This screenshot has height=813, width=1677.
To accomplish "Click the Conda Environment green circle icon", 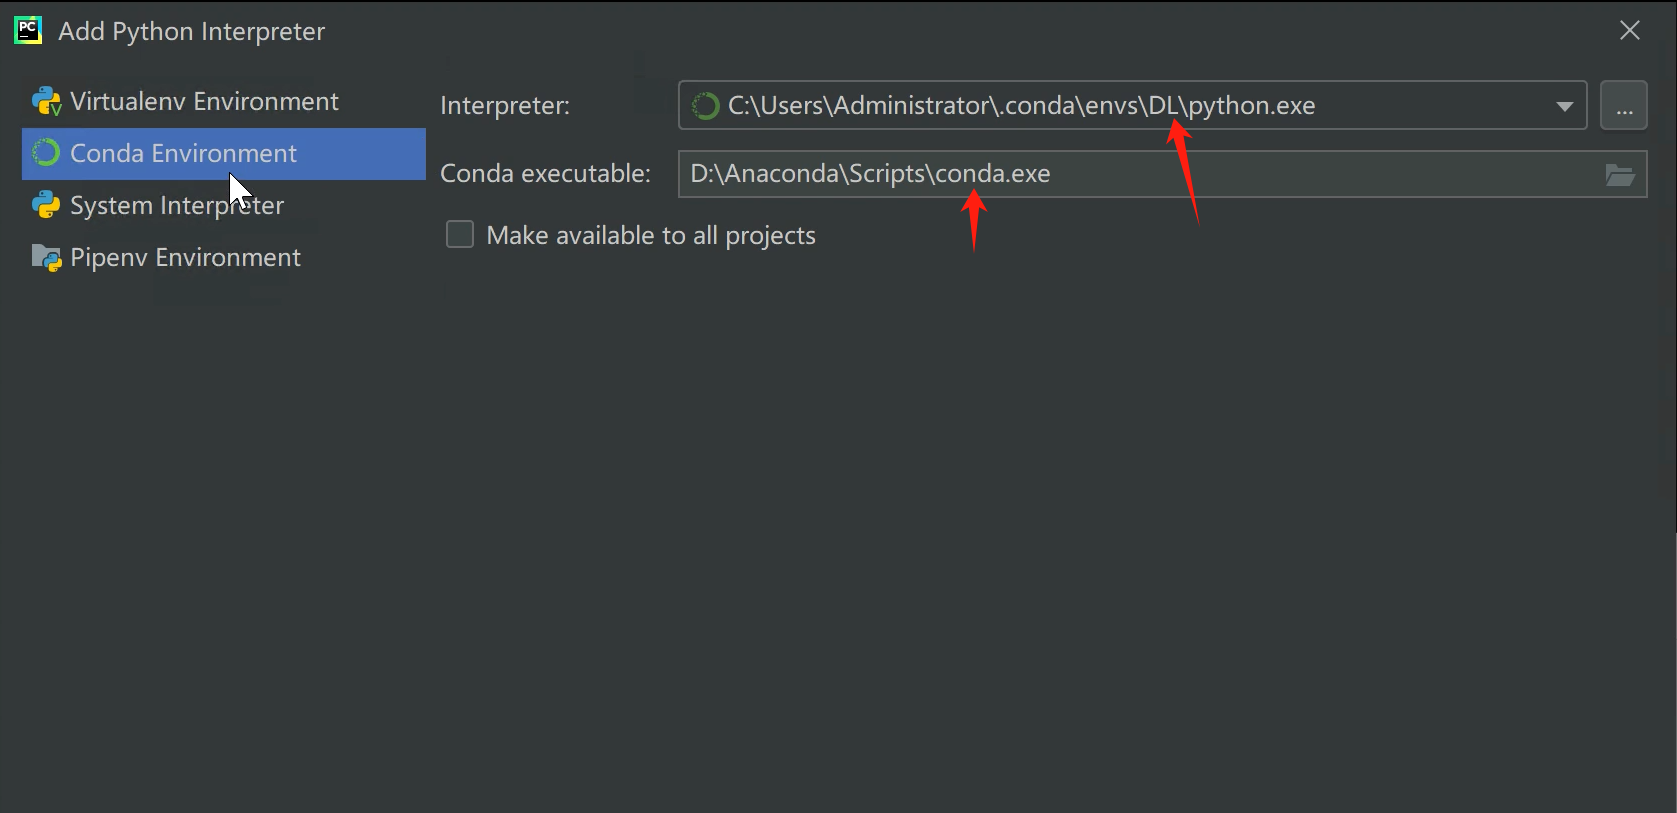I will coord(45,152).
